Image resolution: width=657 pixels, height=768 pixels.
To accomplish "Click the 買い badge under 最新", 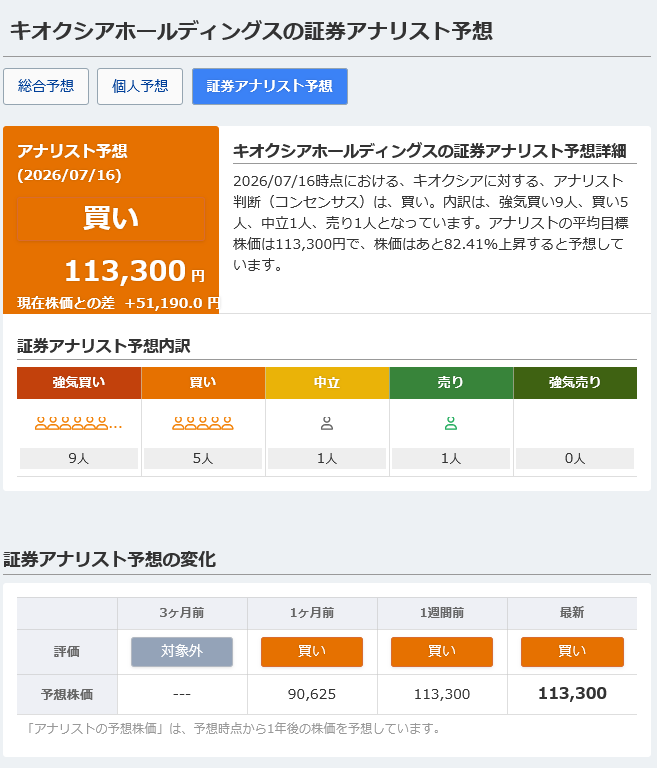I will click(x=572, y=651).
